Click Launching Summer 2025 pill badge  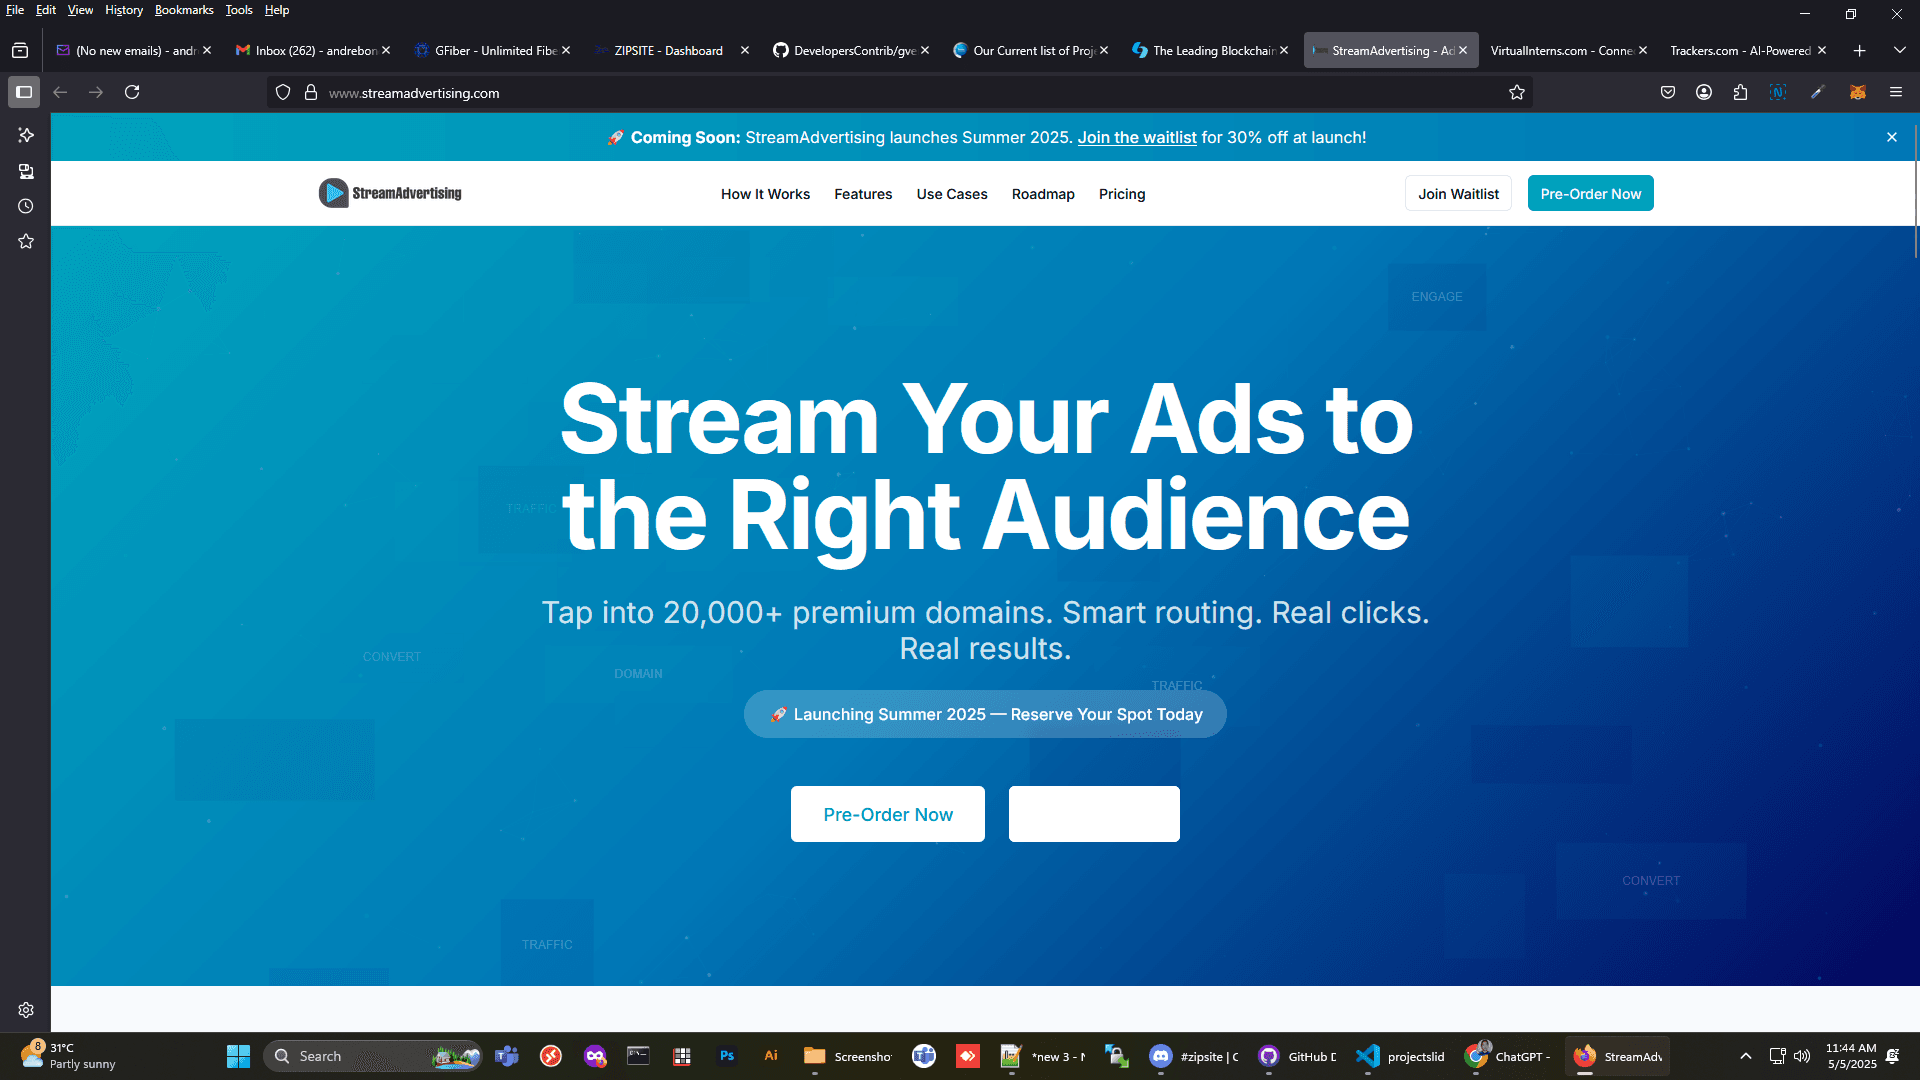985,714
